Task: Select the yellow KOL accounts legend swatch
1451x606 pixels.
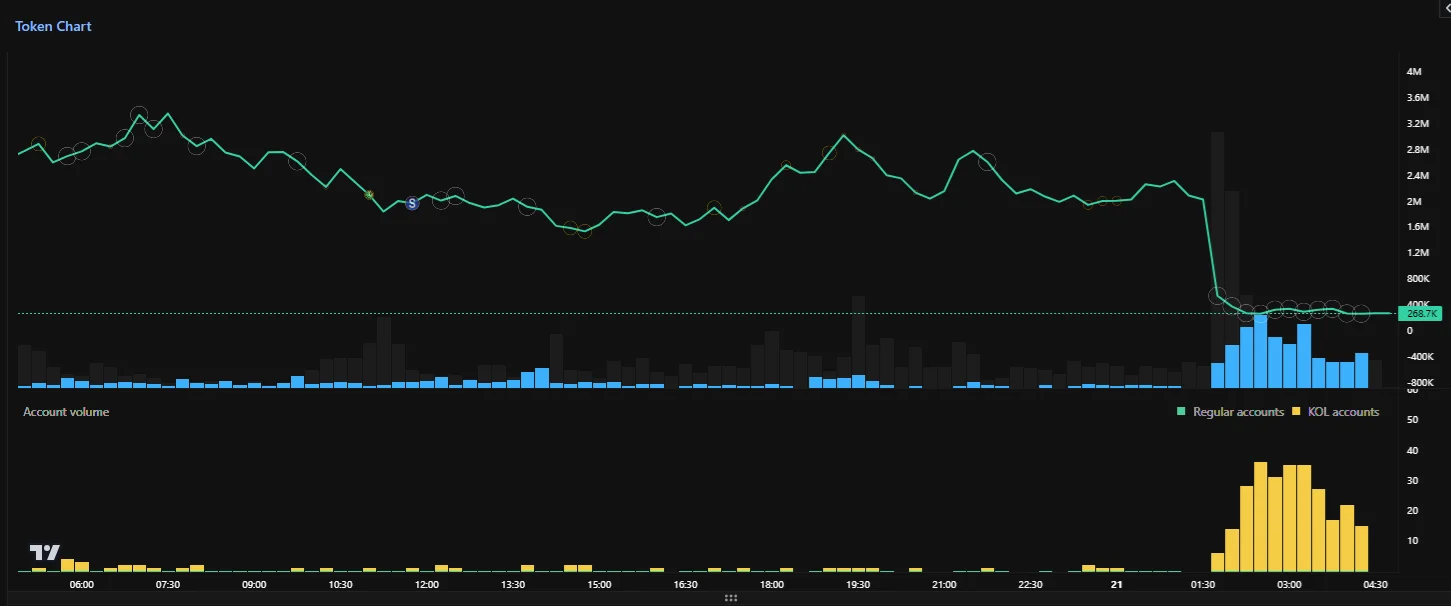Action: coord(1298,412)
